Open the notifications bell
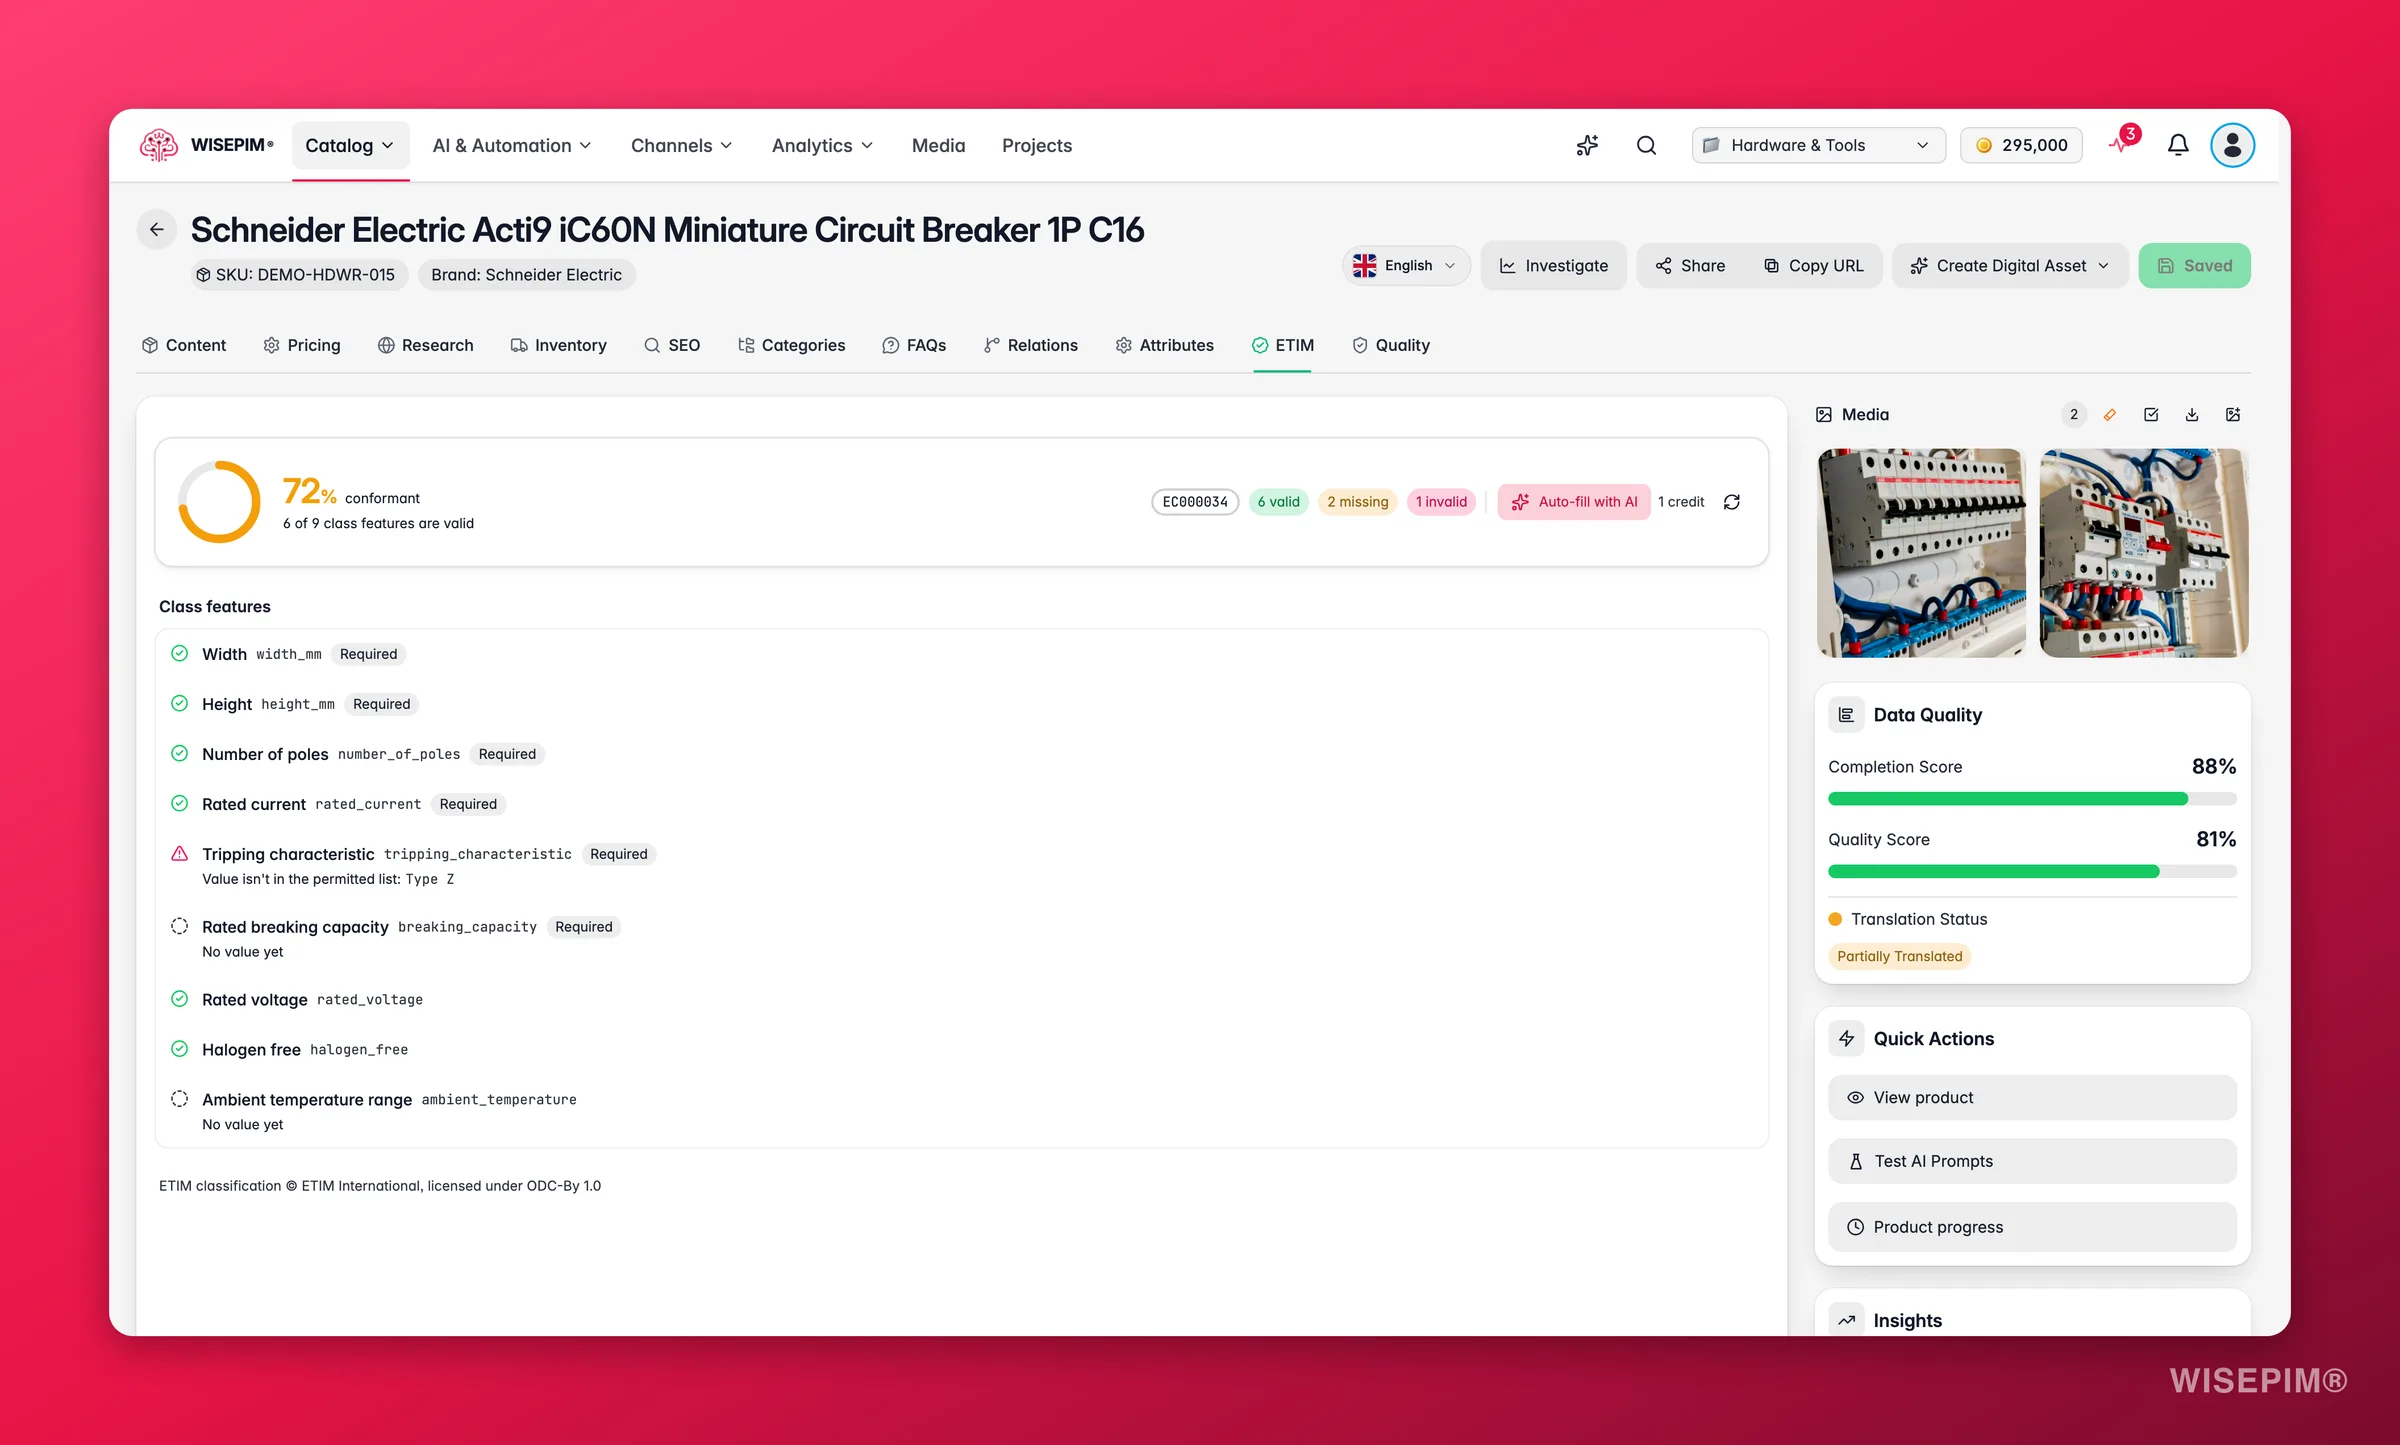This screenshot has width=2400, height=1445. [2178, 145]
